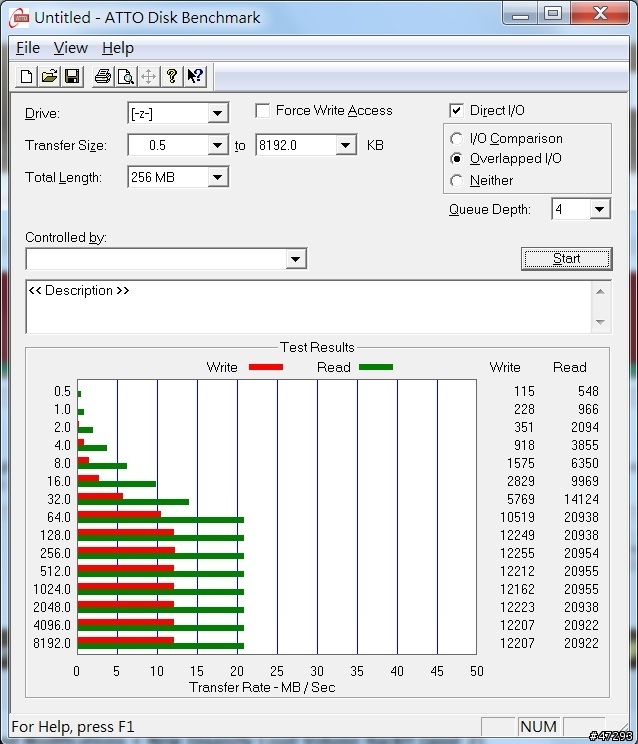638x744 pixels.
Task: Click the 1024.0 transfer size label
Action: point(52,589)
